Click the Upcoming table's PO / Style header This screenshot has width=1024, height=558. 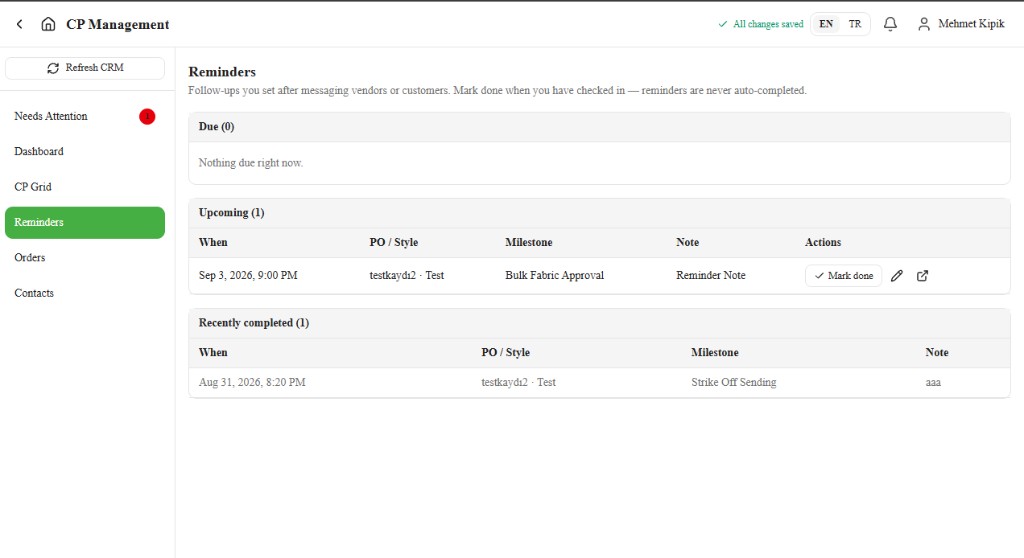pyautogui.click(x=393, y=242)
